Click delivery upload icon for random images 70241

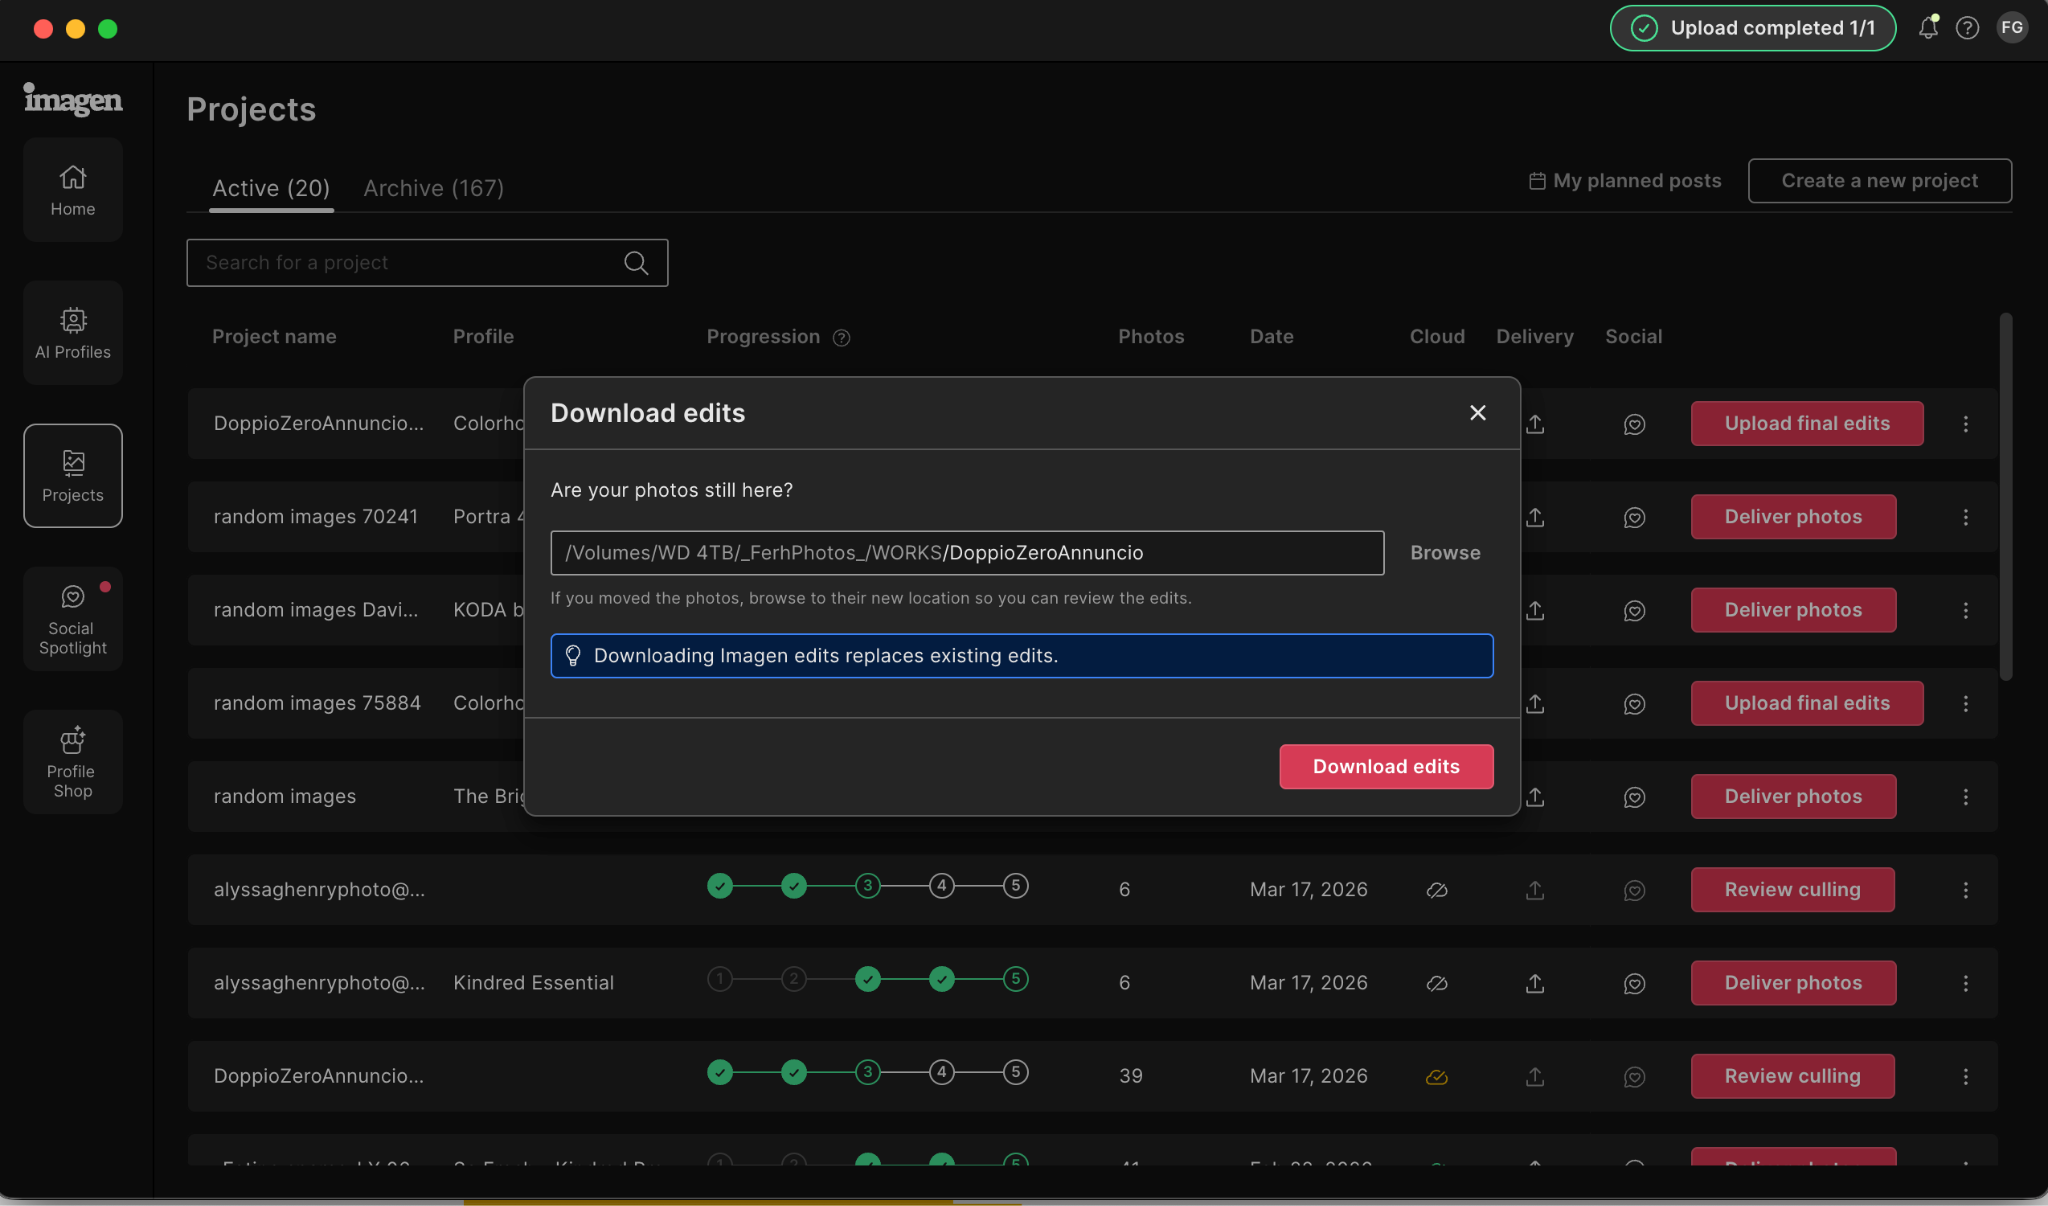tap(1535, 517)
